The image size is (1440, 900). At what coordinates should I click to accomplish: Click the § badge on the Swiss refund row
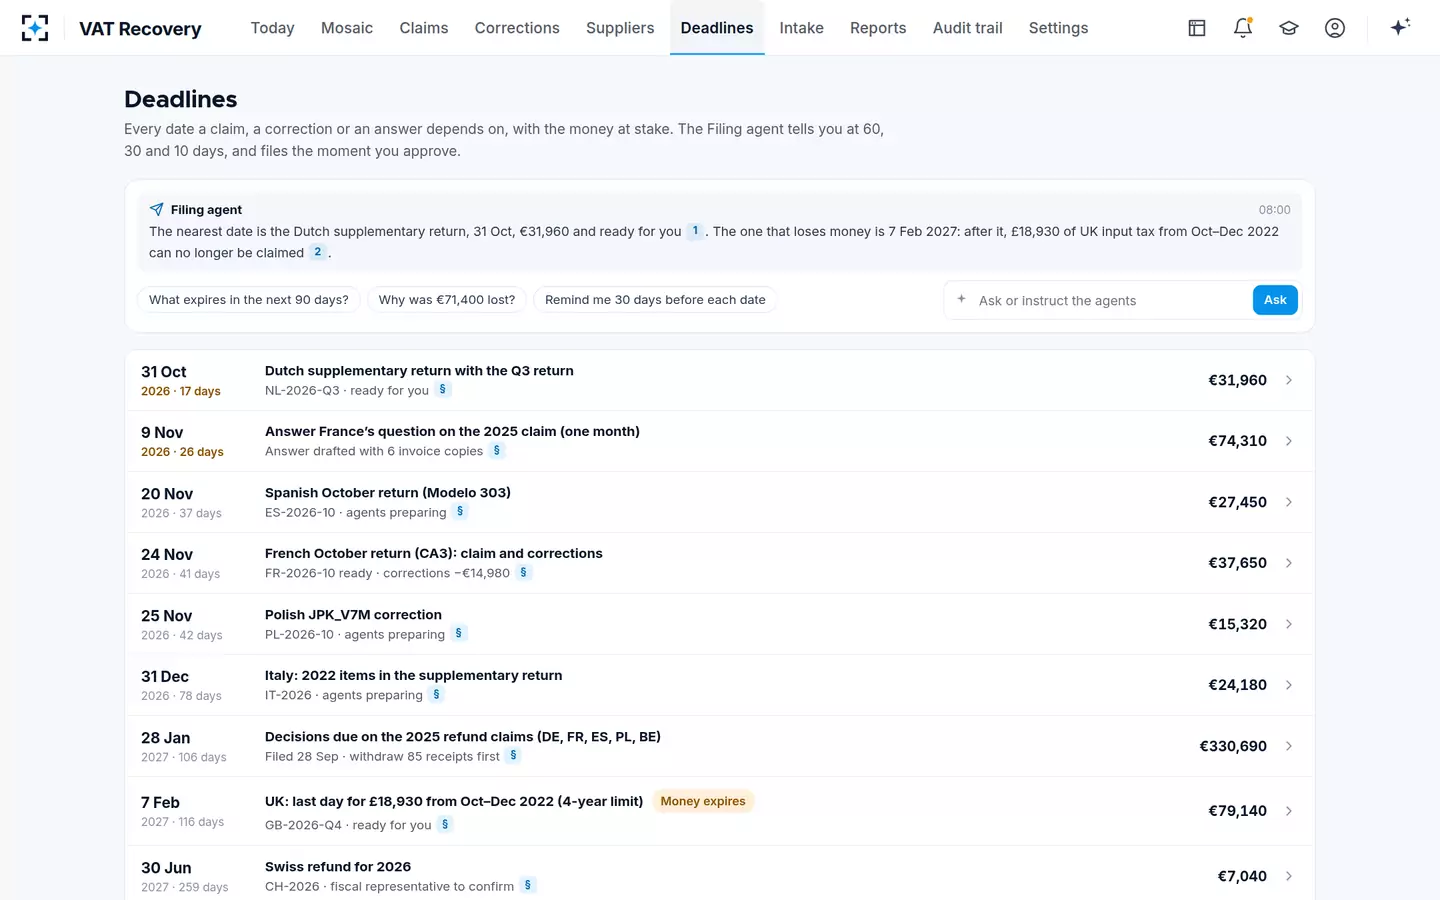tap(528, 885)
